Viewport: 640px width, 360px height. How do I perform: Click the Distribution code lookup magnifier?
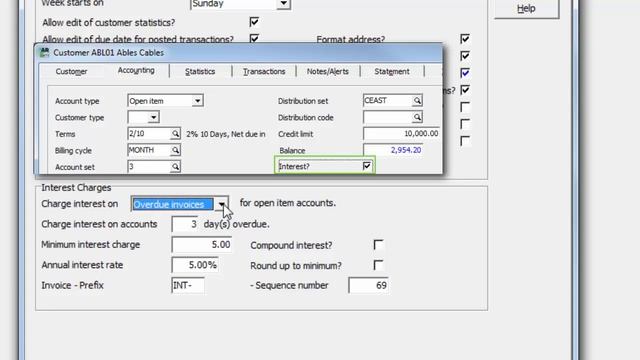coord(417,117)
